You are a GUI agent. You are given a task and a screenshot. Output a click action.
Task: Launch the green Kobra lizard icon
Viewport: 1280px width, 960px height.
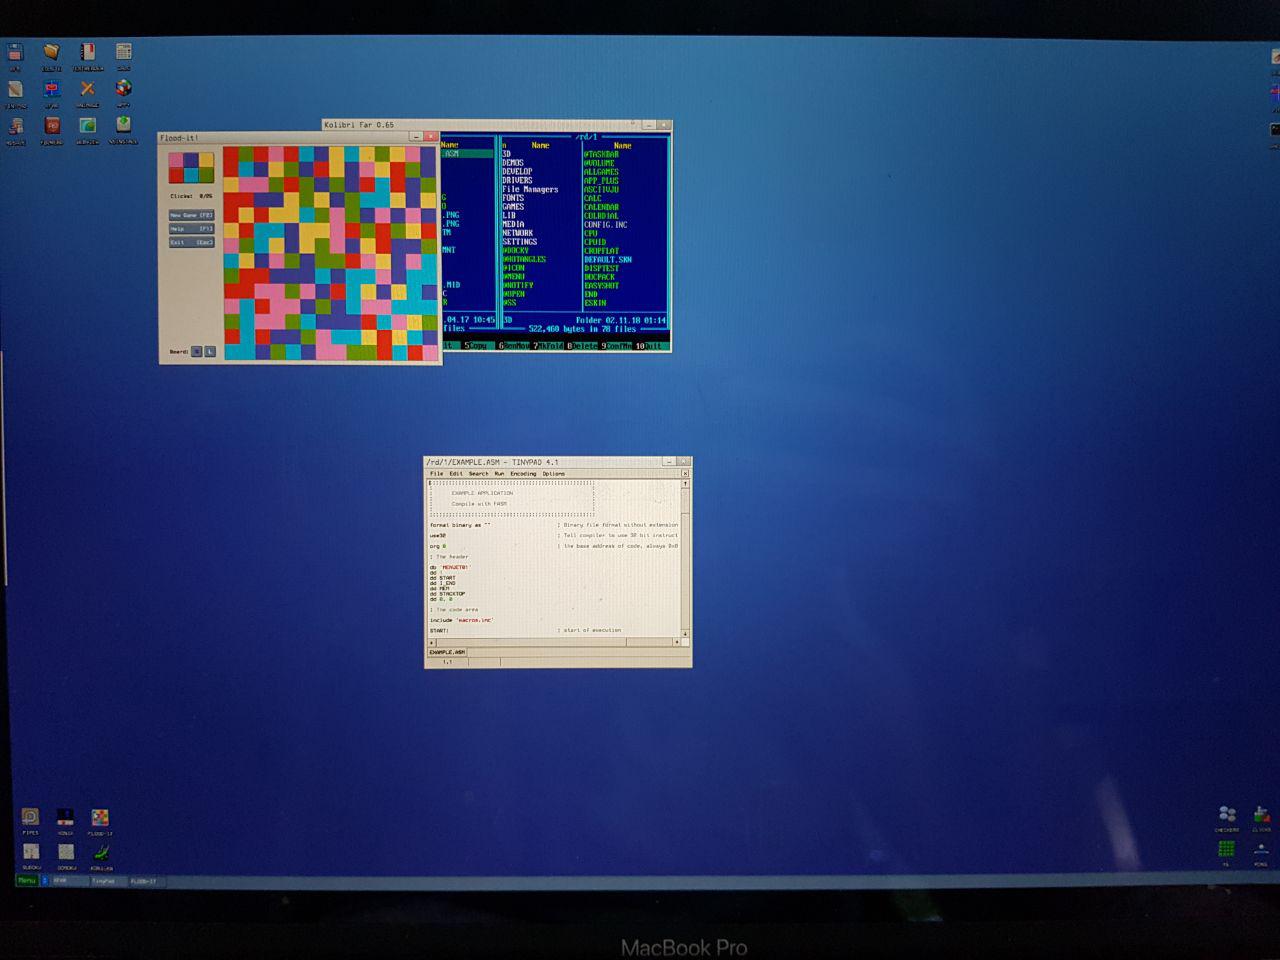[x=101, y=853]
